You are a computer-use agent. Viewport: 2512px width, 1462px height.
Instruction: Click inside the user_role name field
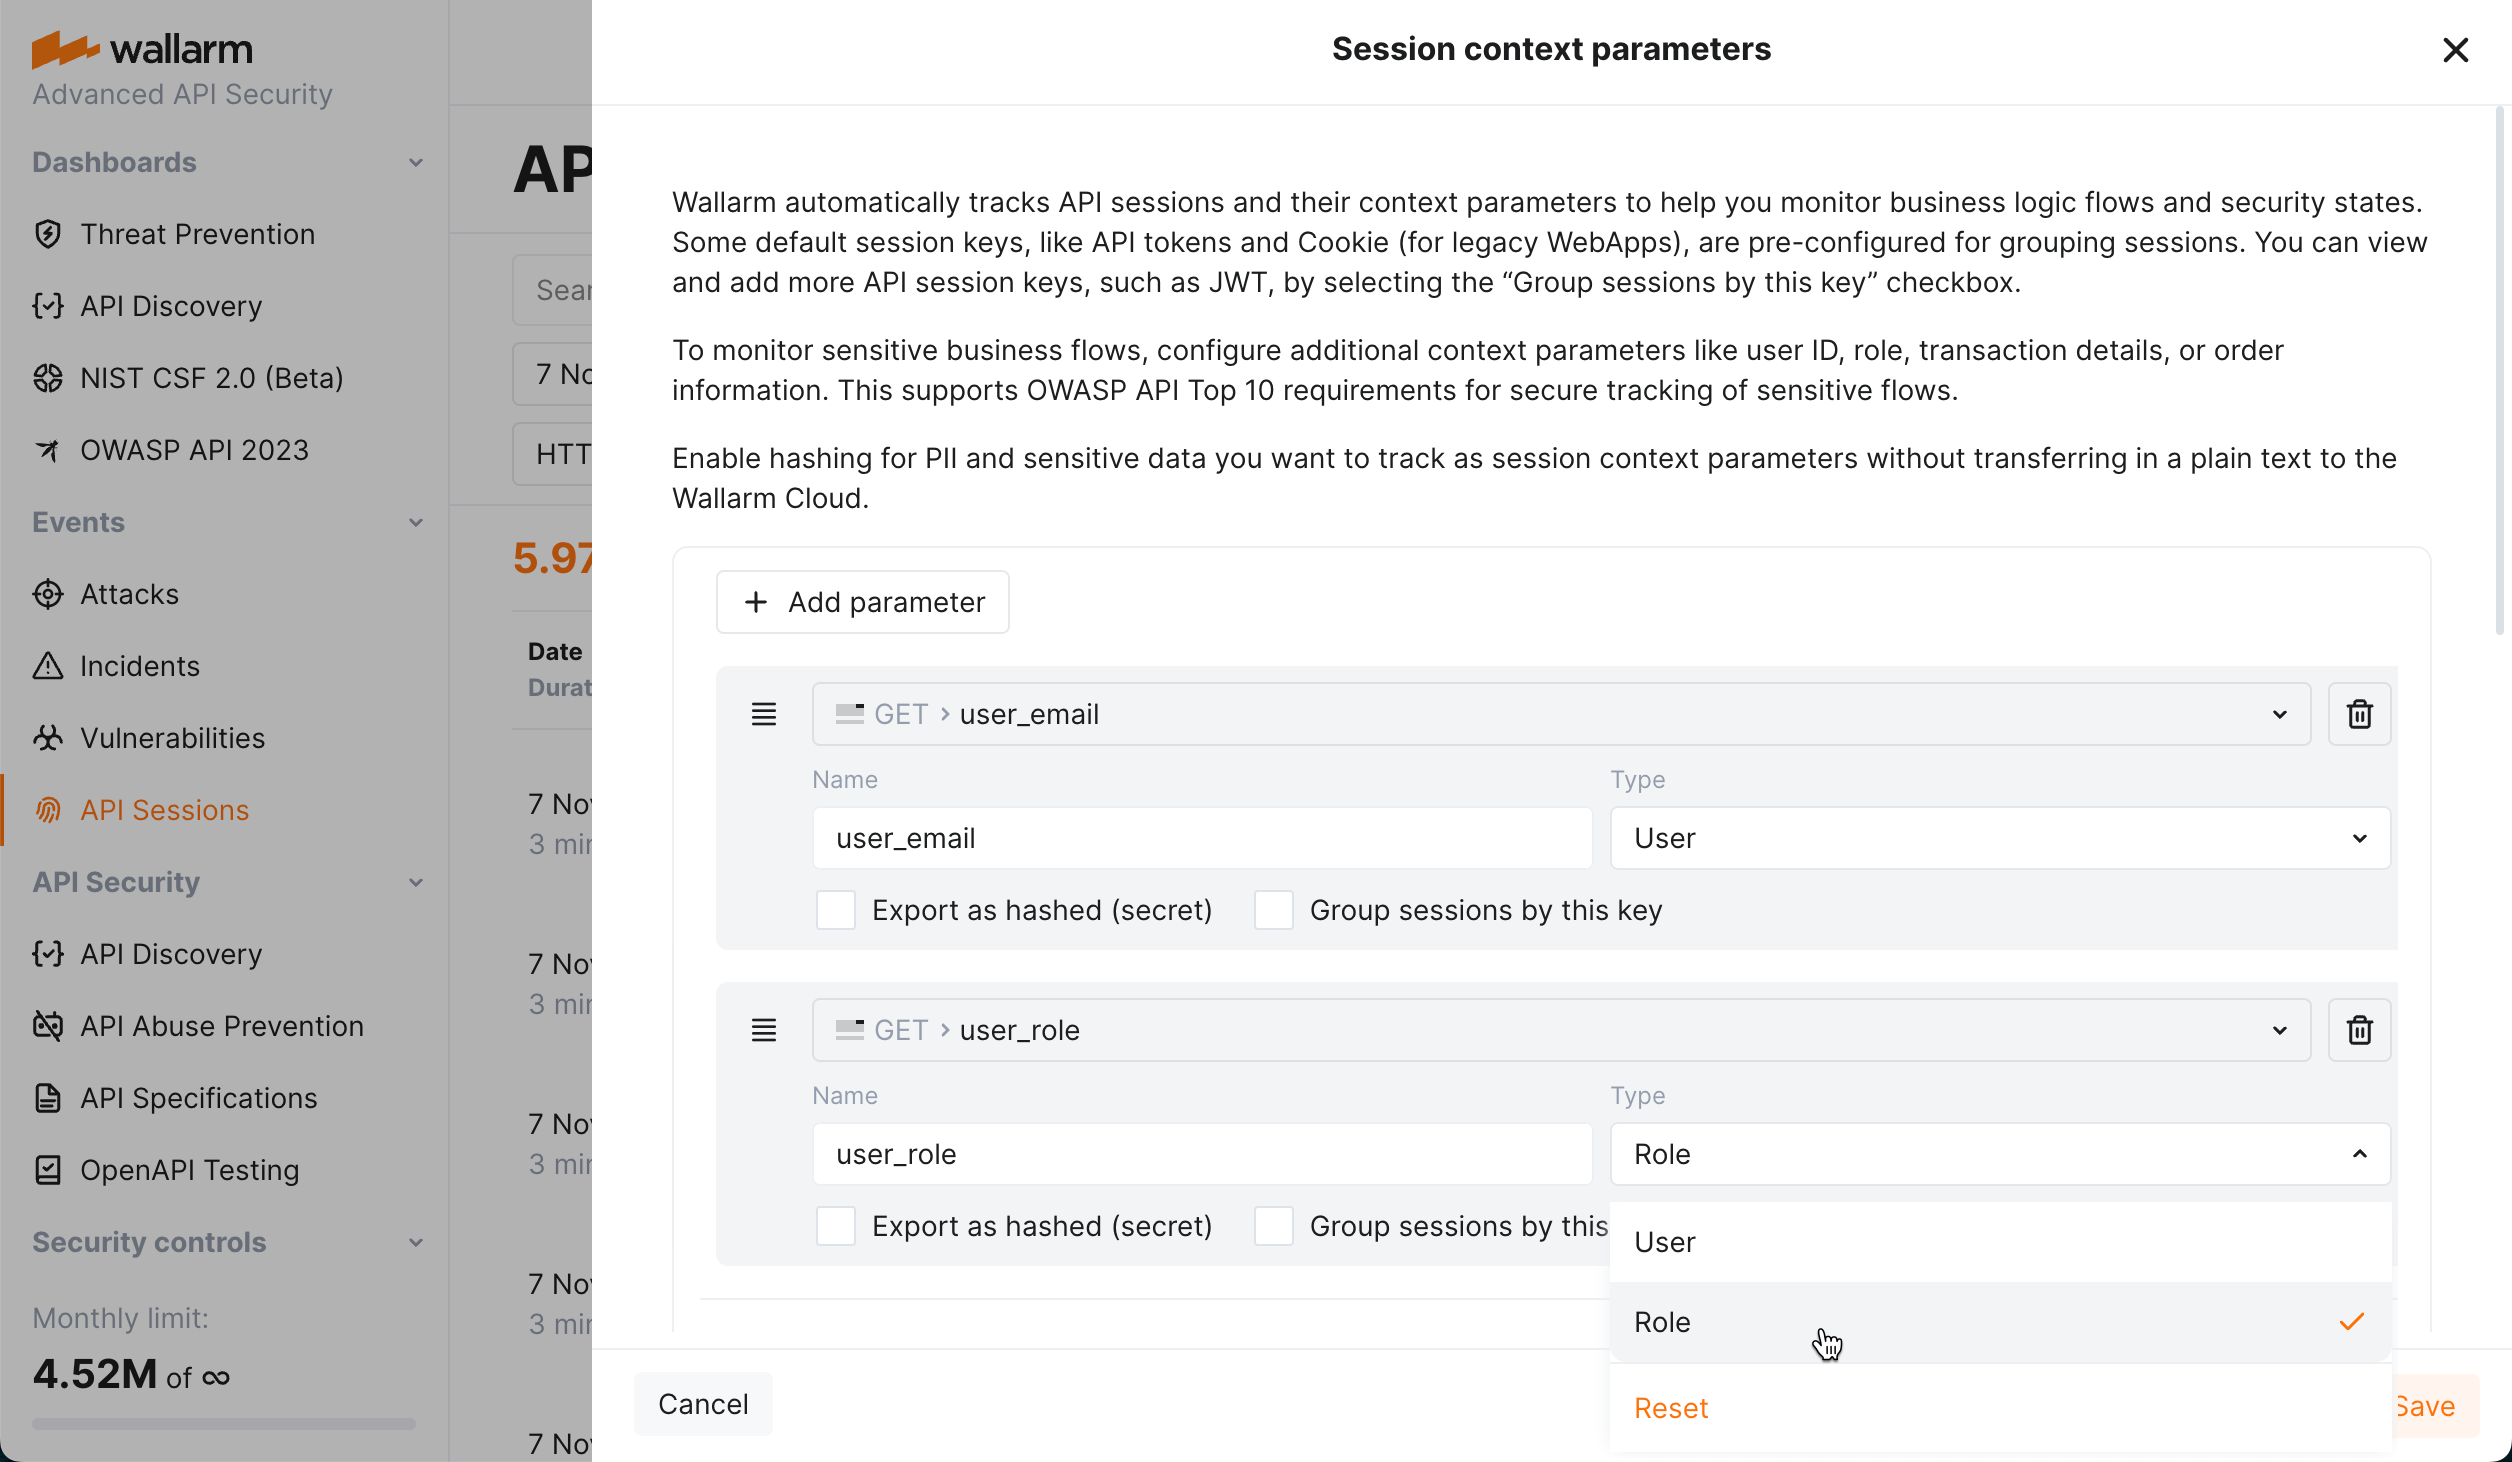click(1200, 1153)
